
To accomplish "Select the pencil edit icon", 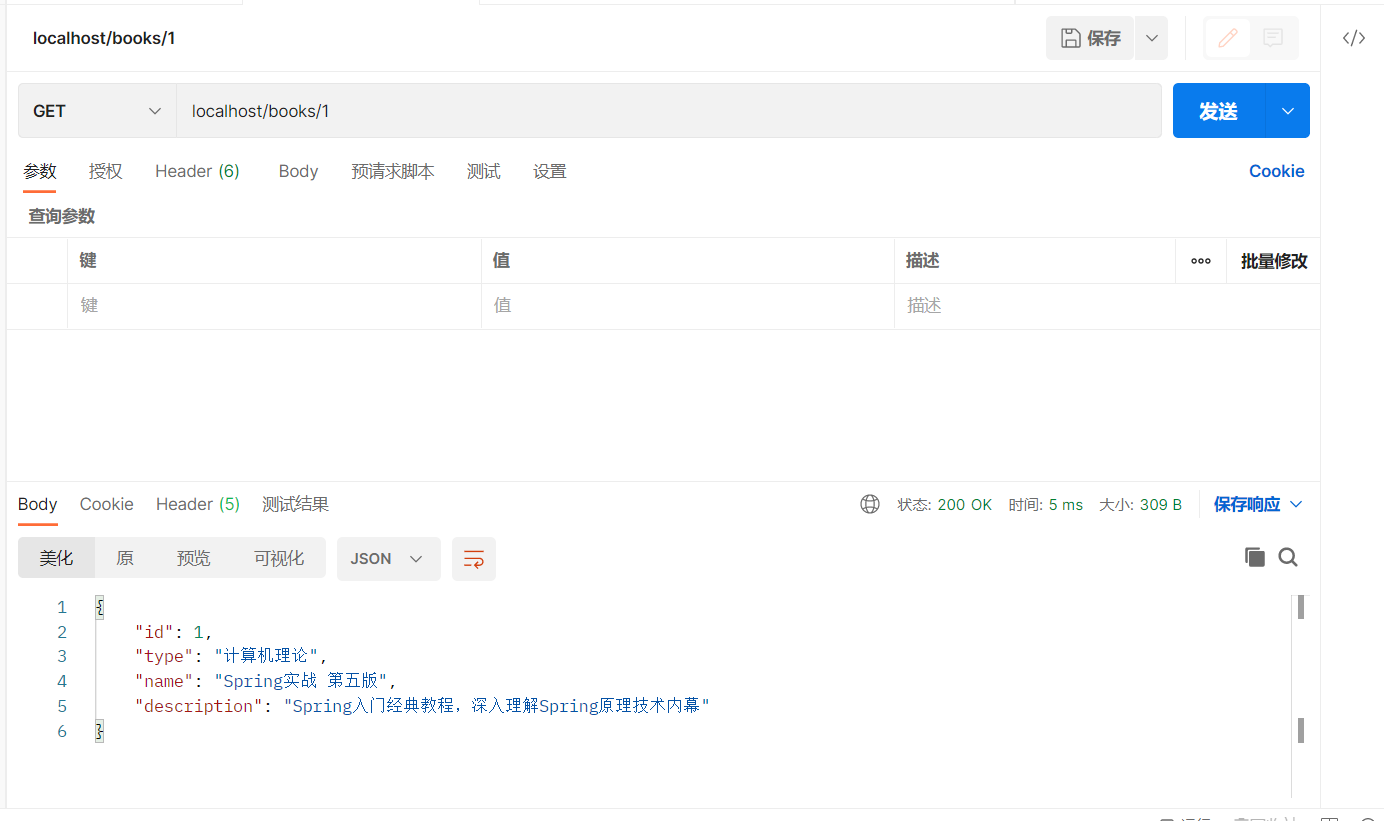I will click(1228, 38).
